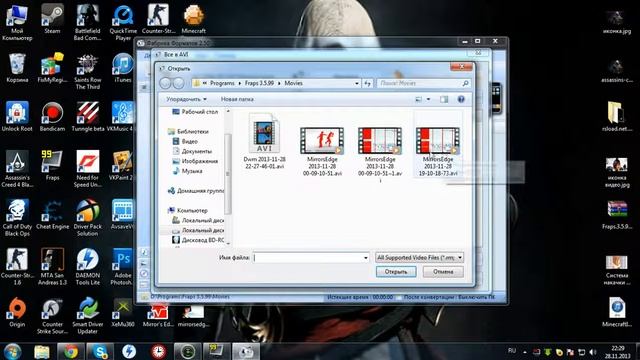This screenshot has height=360, width=640.
Task: Select Рабочий стол in the navigation pane
Action: pyautogui.click(x=195, y=112)
